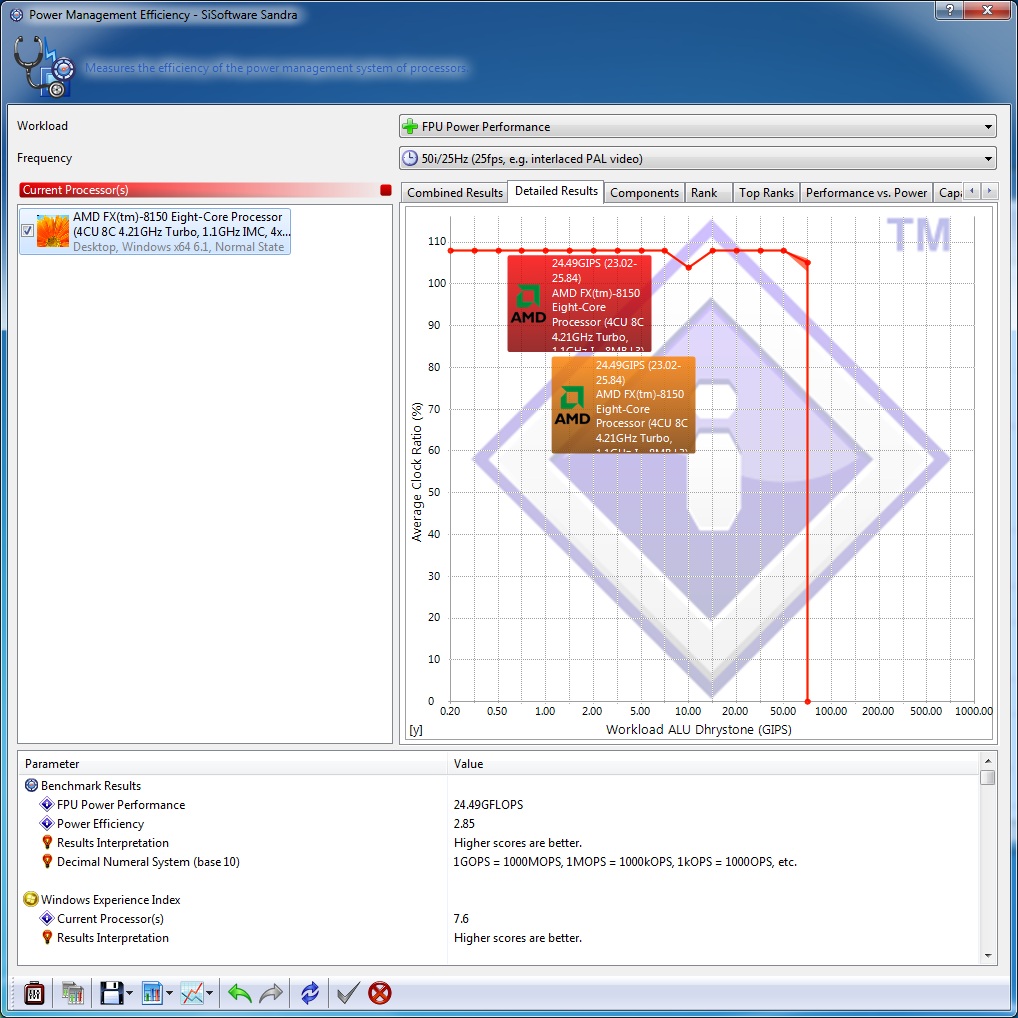The width and height of the screenshot is (1018, 1018).
Task: Click the Decimal Numeral System pin icon
Action: tap(47, 862)
